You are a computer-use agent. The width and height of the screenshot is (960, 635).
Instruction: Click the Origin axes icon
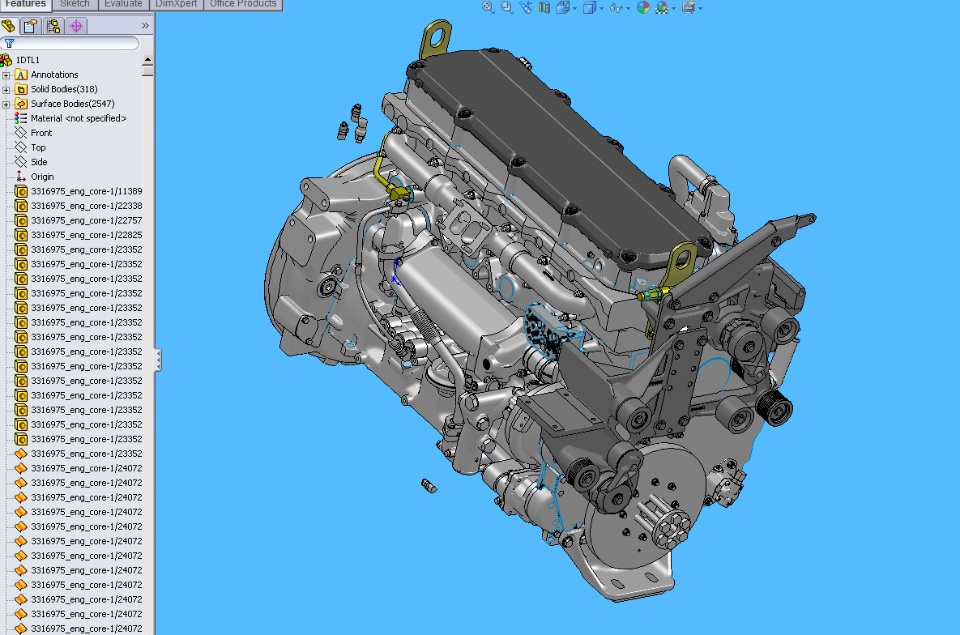[x=21, y=177]
